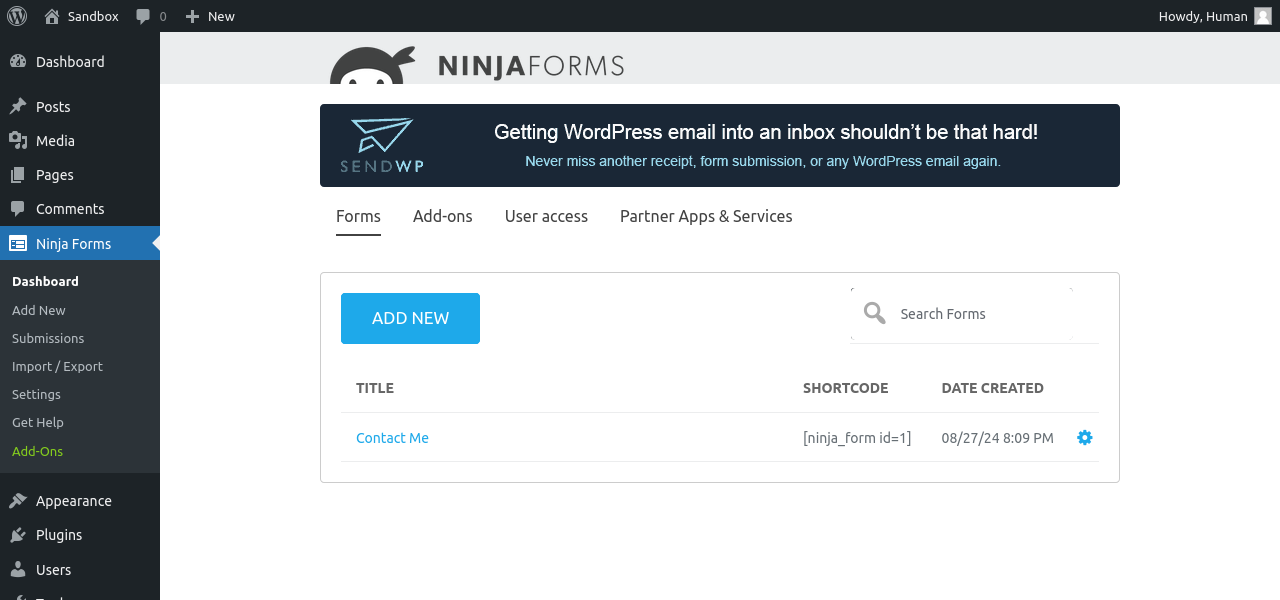The width and height of the screenshot is (1280, 600).
Task: Select Ninja Forms Dashboard submenu item
Action: point(45,281)
